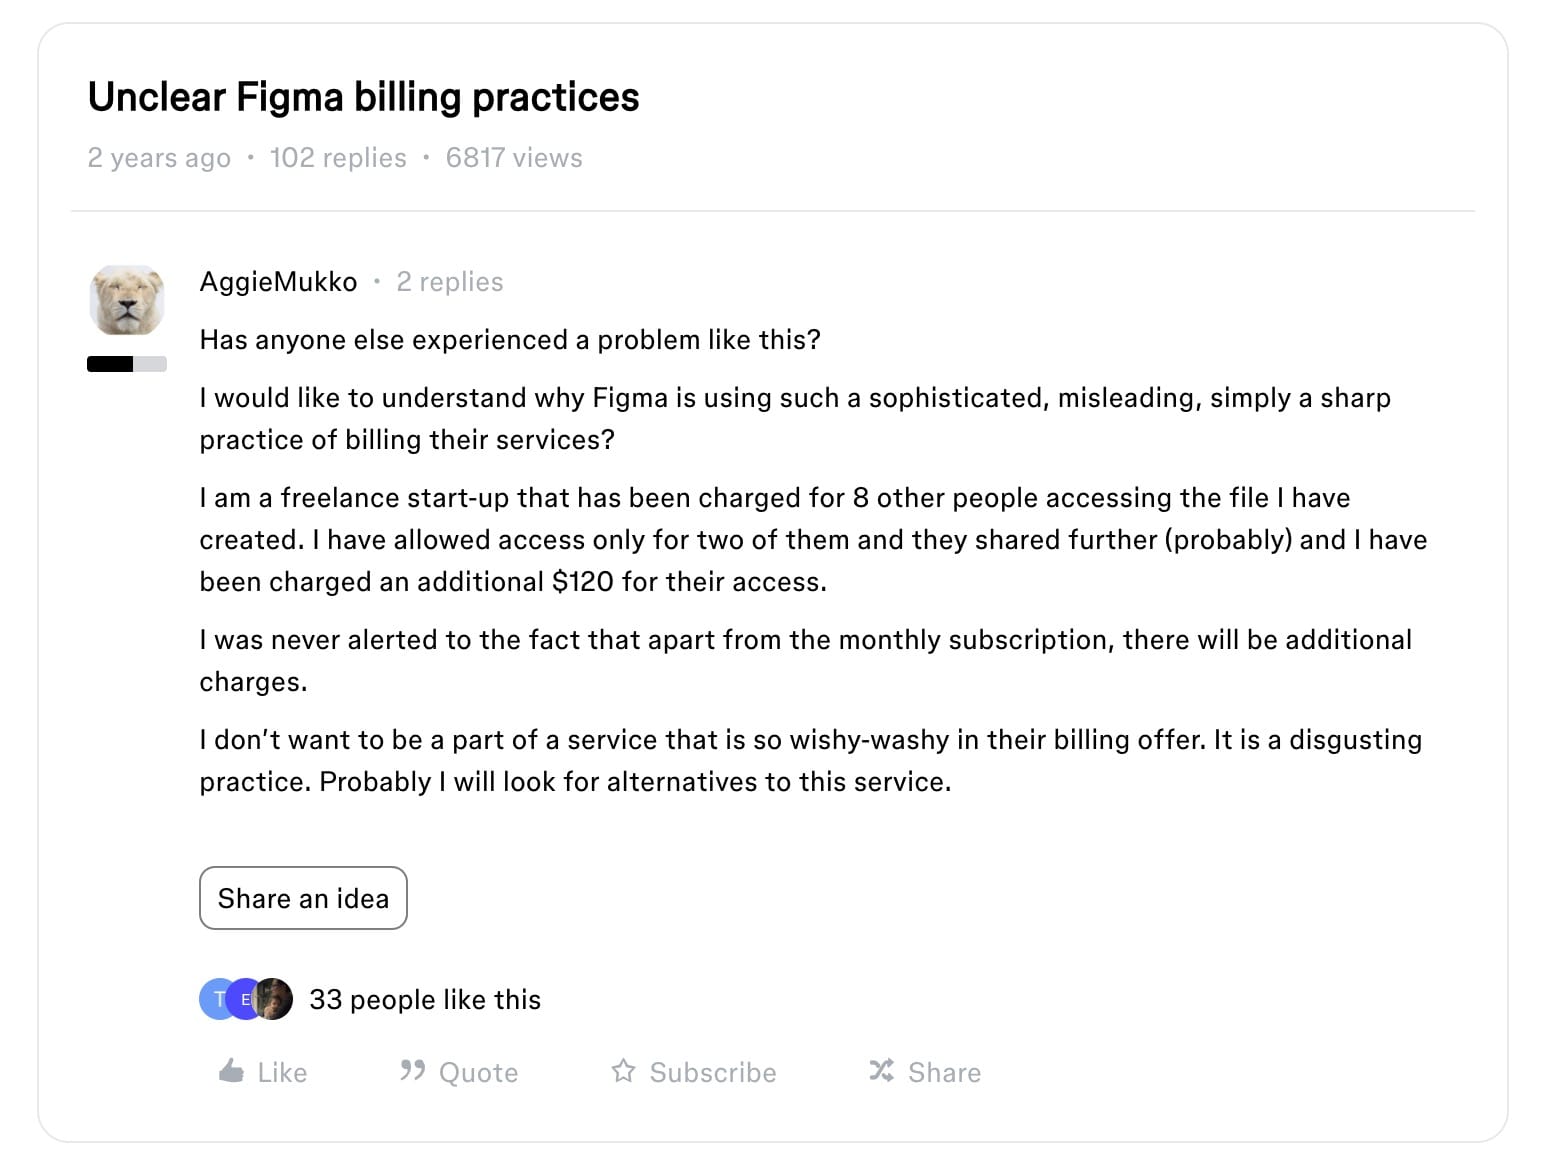This screenshot has width=1550, height=1162.
Task: Click the reputation progress bar under the avatar
Action: (x=127, y=362)
